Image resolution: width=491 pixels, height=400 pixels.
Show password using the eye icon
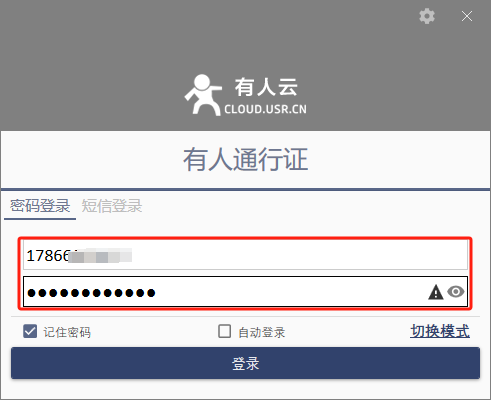(x=456, y=292)
